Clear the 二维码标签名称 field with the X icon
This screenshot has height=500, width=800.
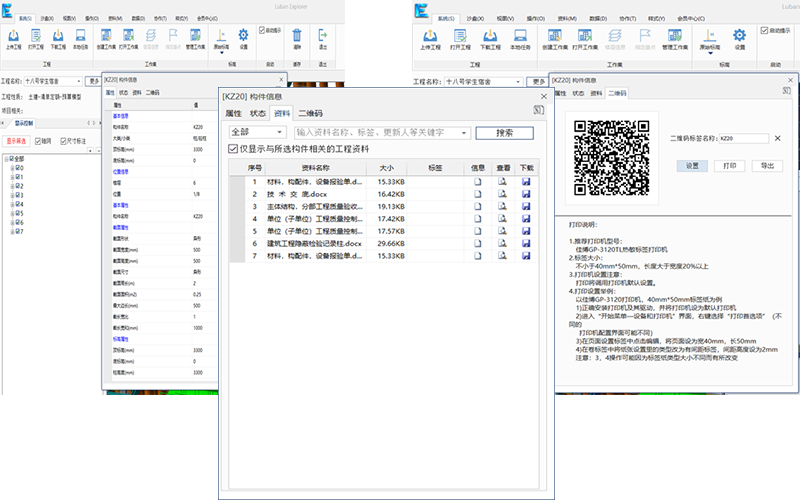[x=778, y=138]
